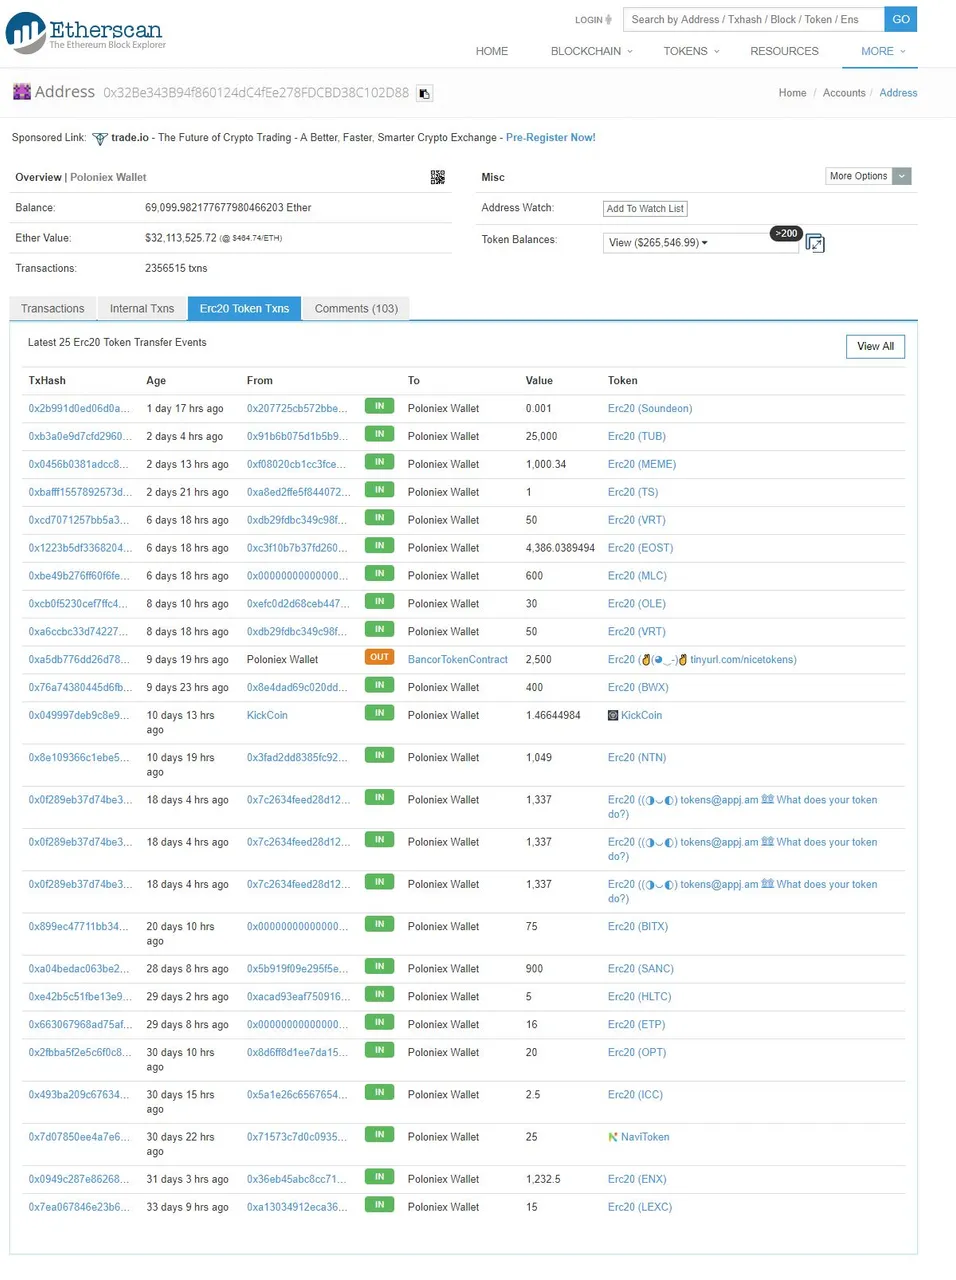This screenshot has width=956, height=1280.
Task: Go to the Home nav item
Action: point(492,51)
